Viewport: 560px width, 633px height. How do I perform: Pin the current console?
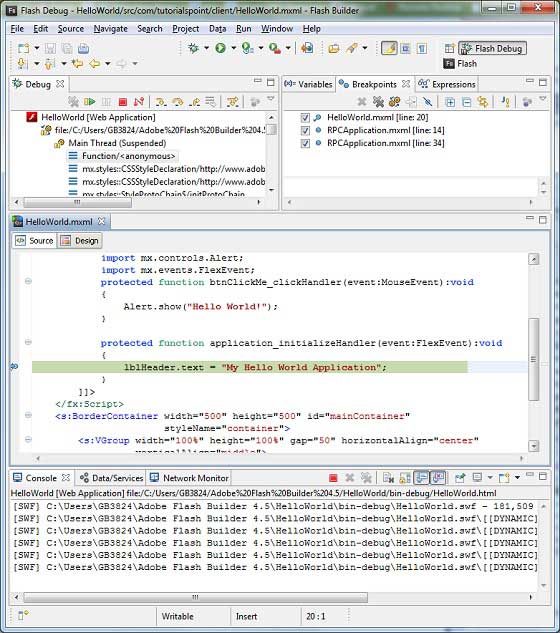pyautogui.click(x=460, y=478)
